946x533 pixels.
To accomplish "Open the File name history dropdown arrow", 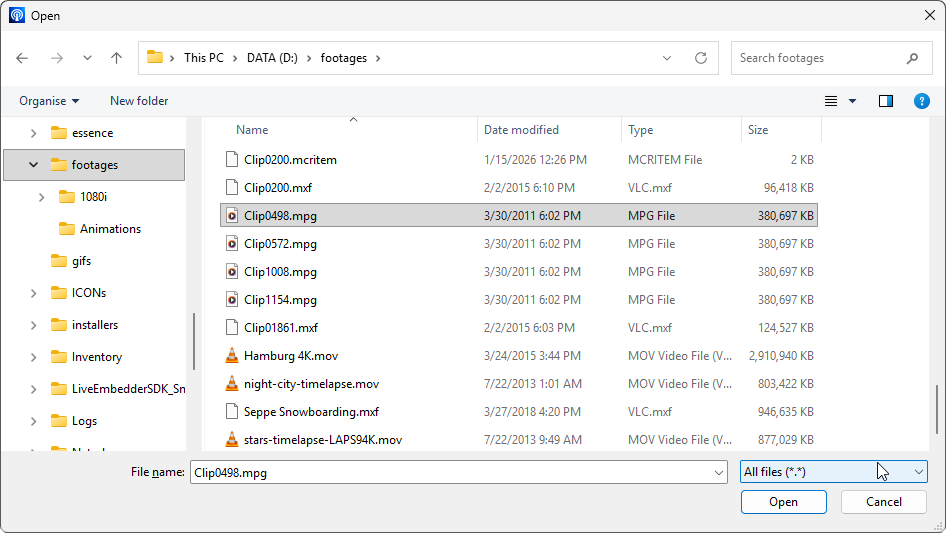I will (718, 473).
